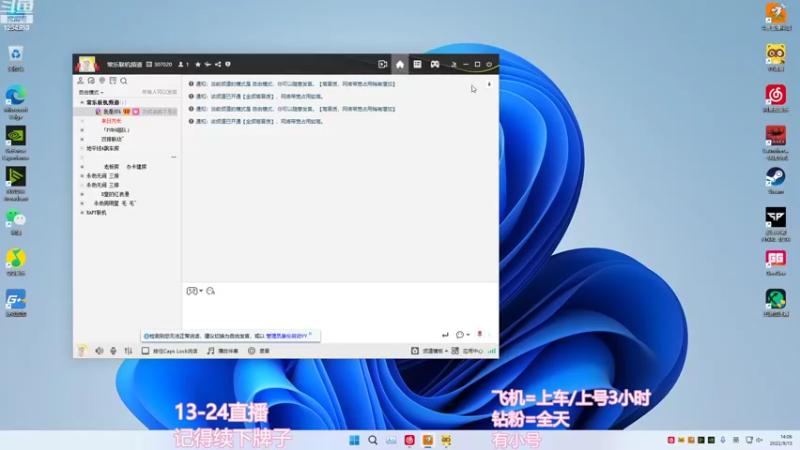
Task: Open the gamepad icon in YY header
Action: [435, 64]
